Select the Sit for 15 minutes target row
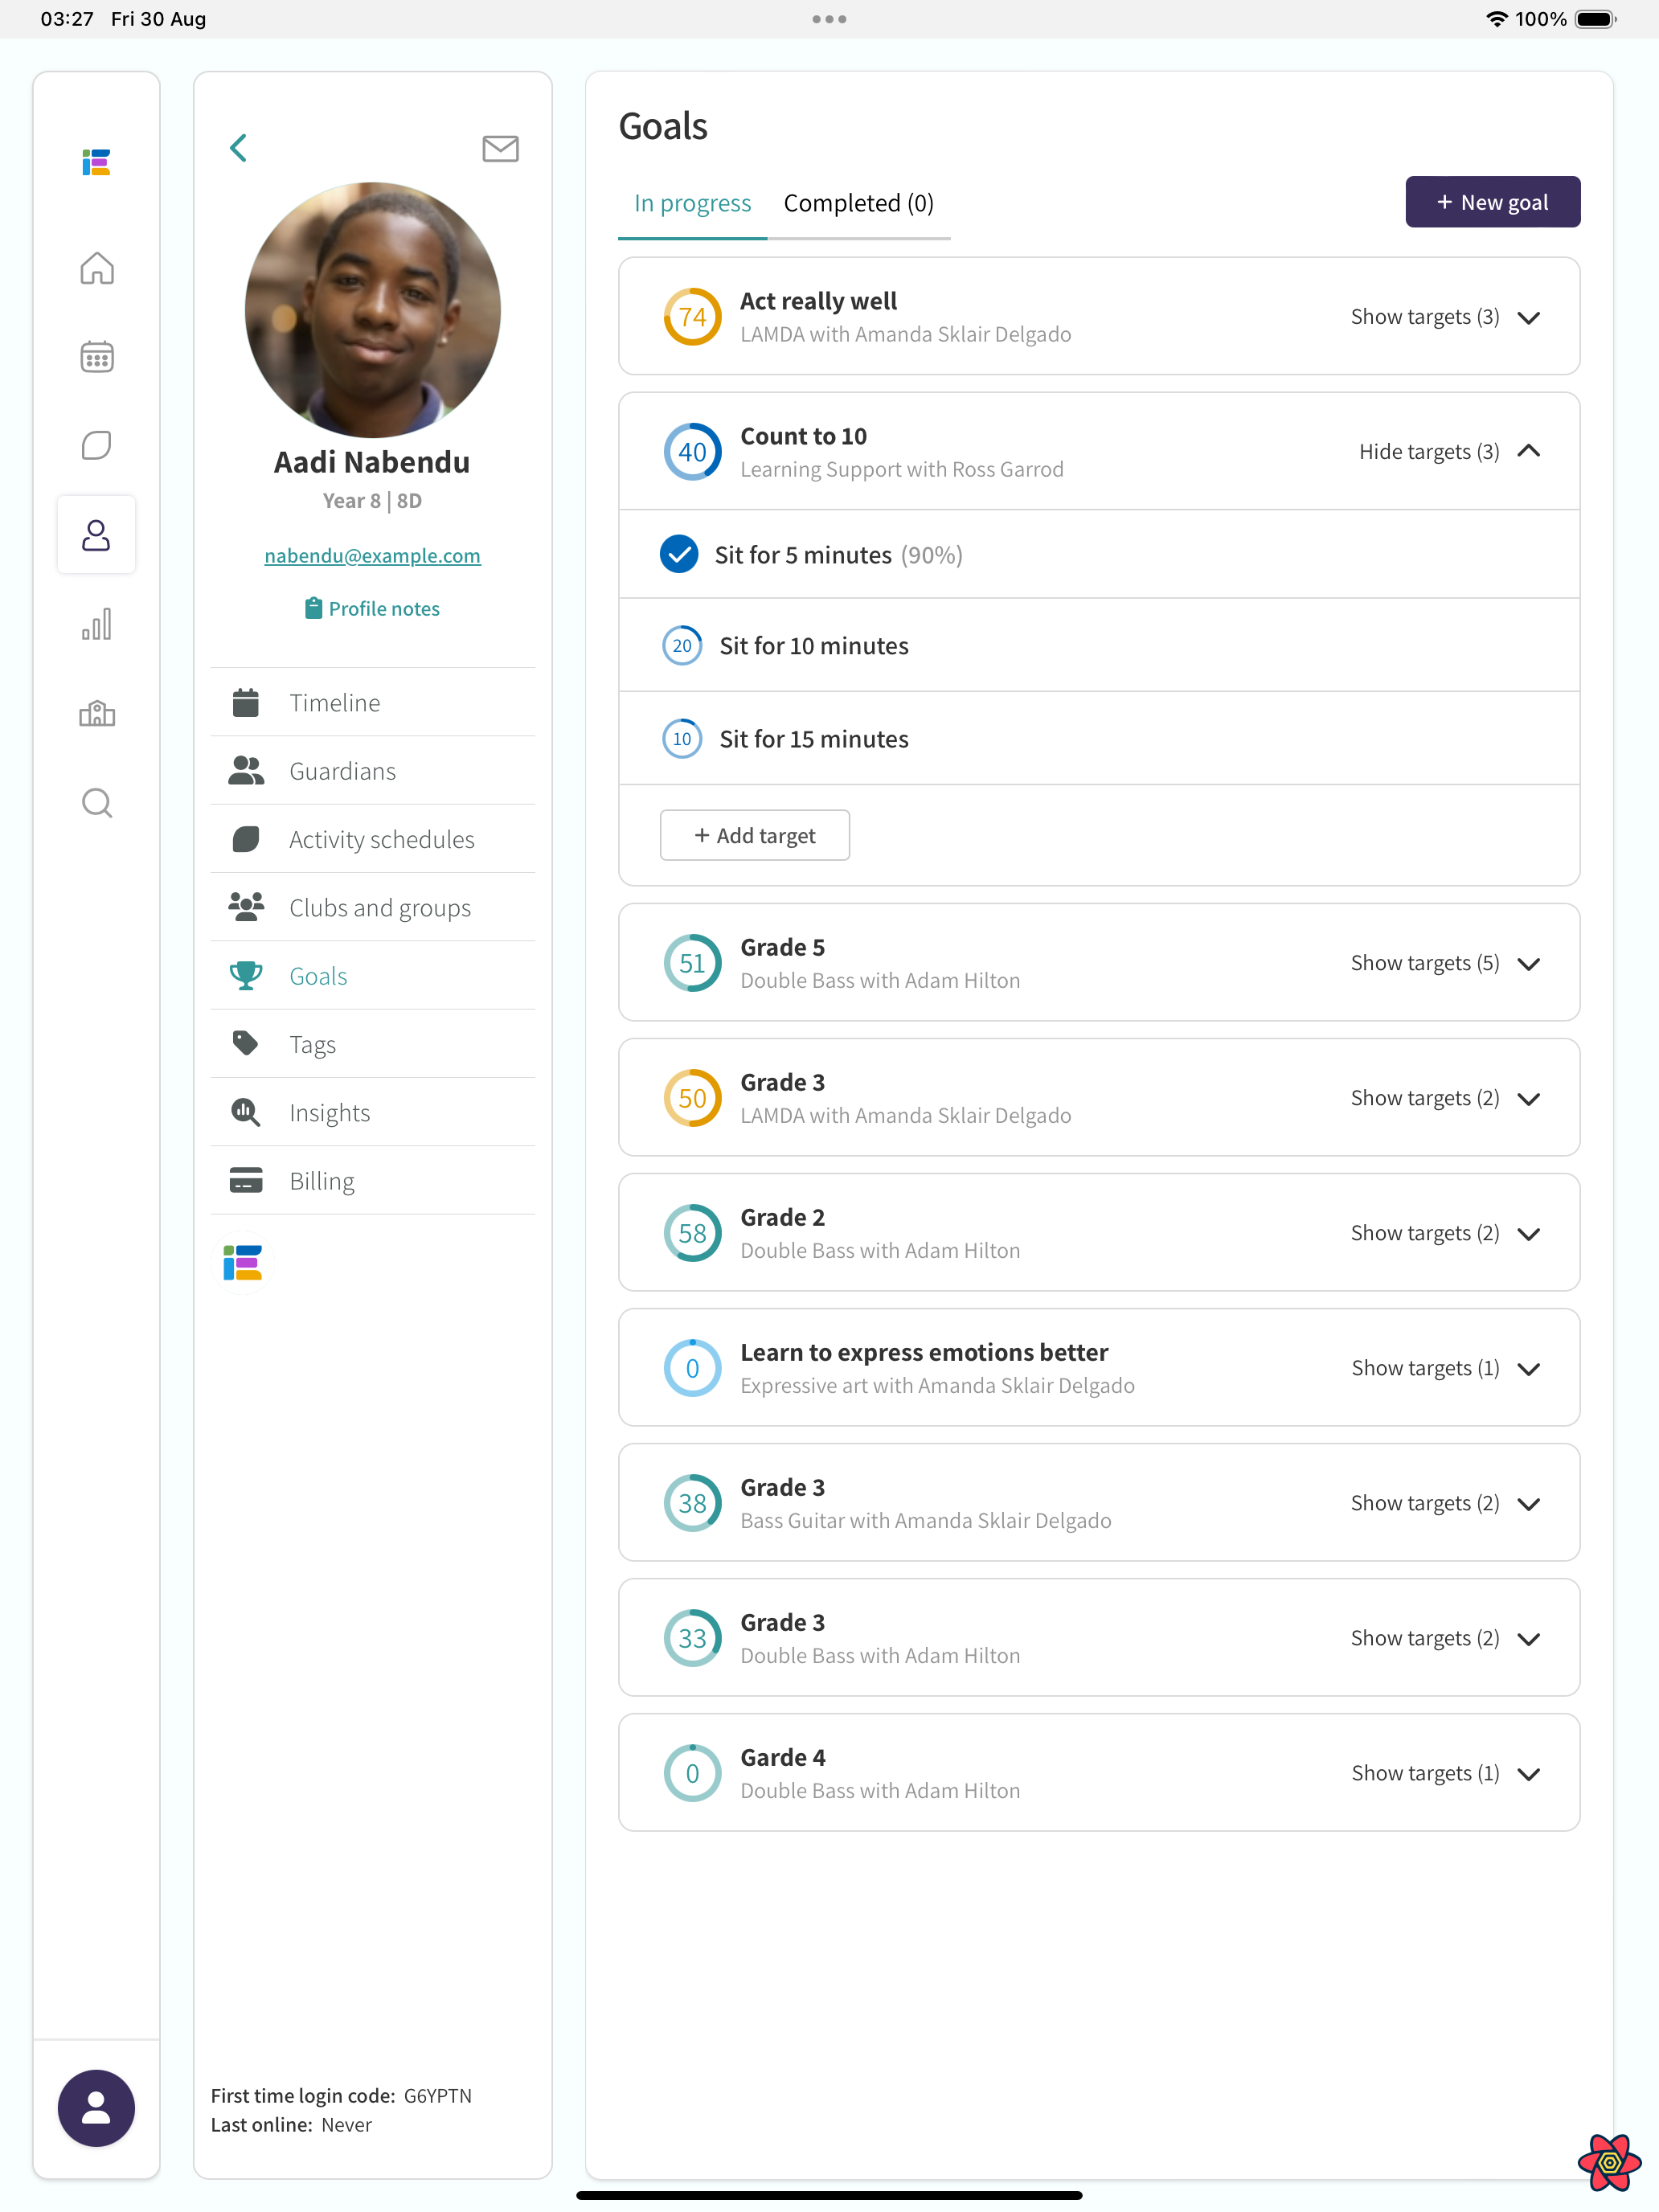The image size is (1659, 2212). [x=1099, y=738]
